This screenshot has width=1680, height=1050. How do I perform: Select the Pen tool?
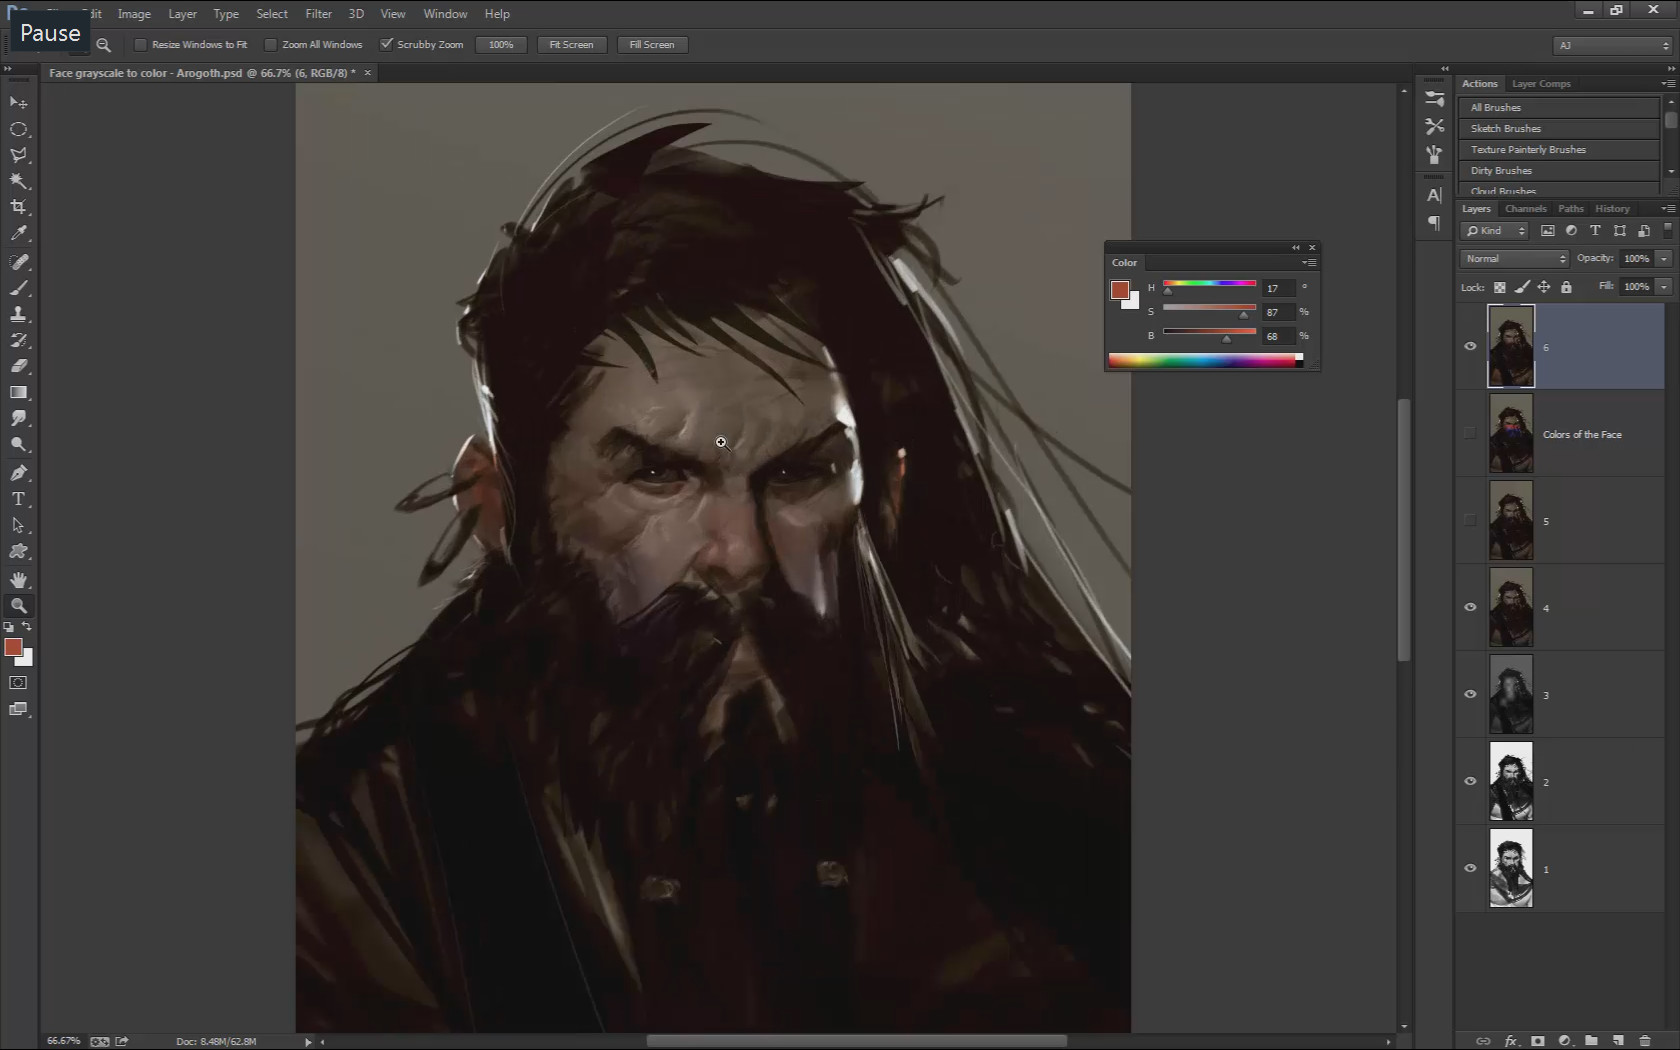(18, 472)
